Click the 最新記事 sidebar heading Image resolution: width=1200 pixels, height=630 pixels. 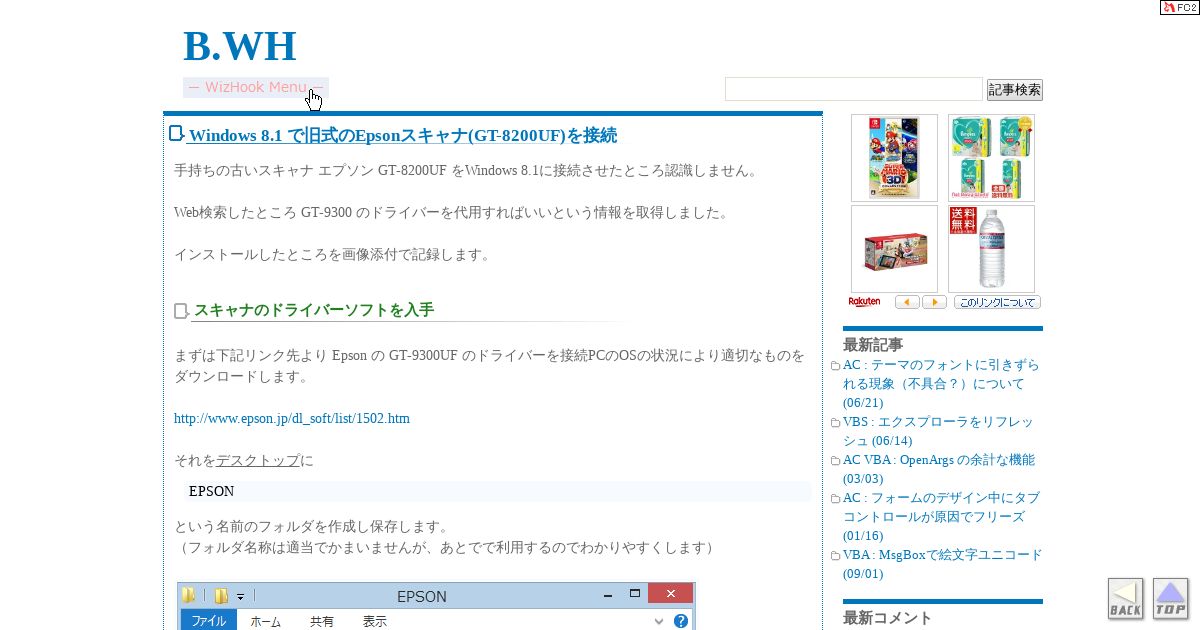pos(873,344)
